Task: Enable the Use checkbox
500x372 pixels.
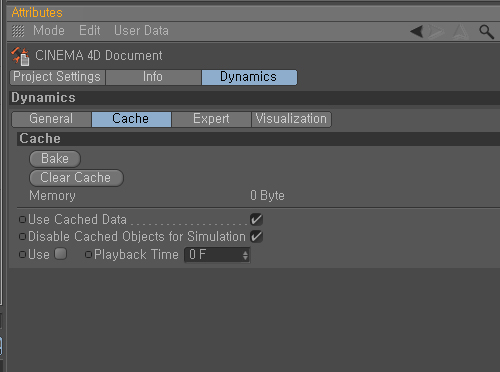Action: (61, 254)
